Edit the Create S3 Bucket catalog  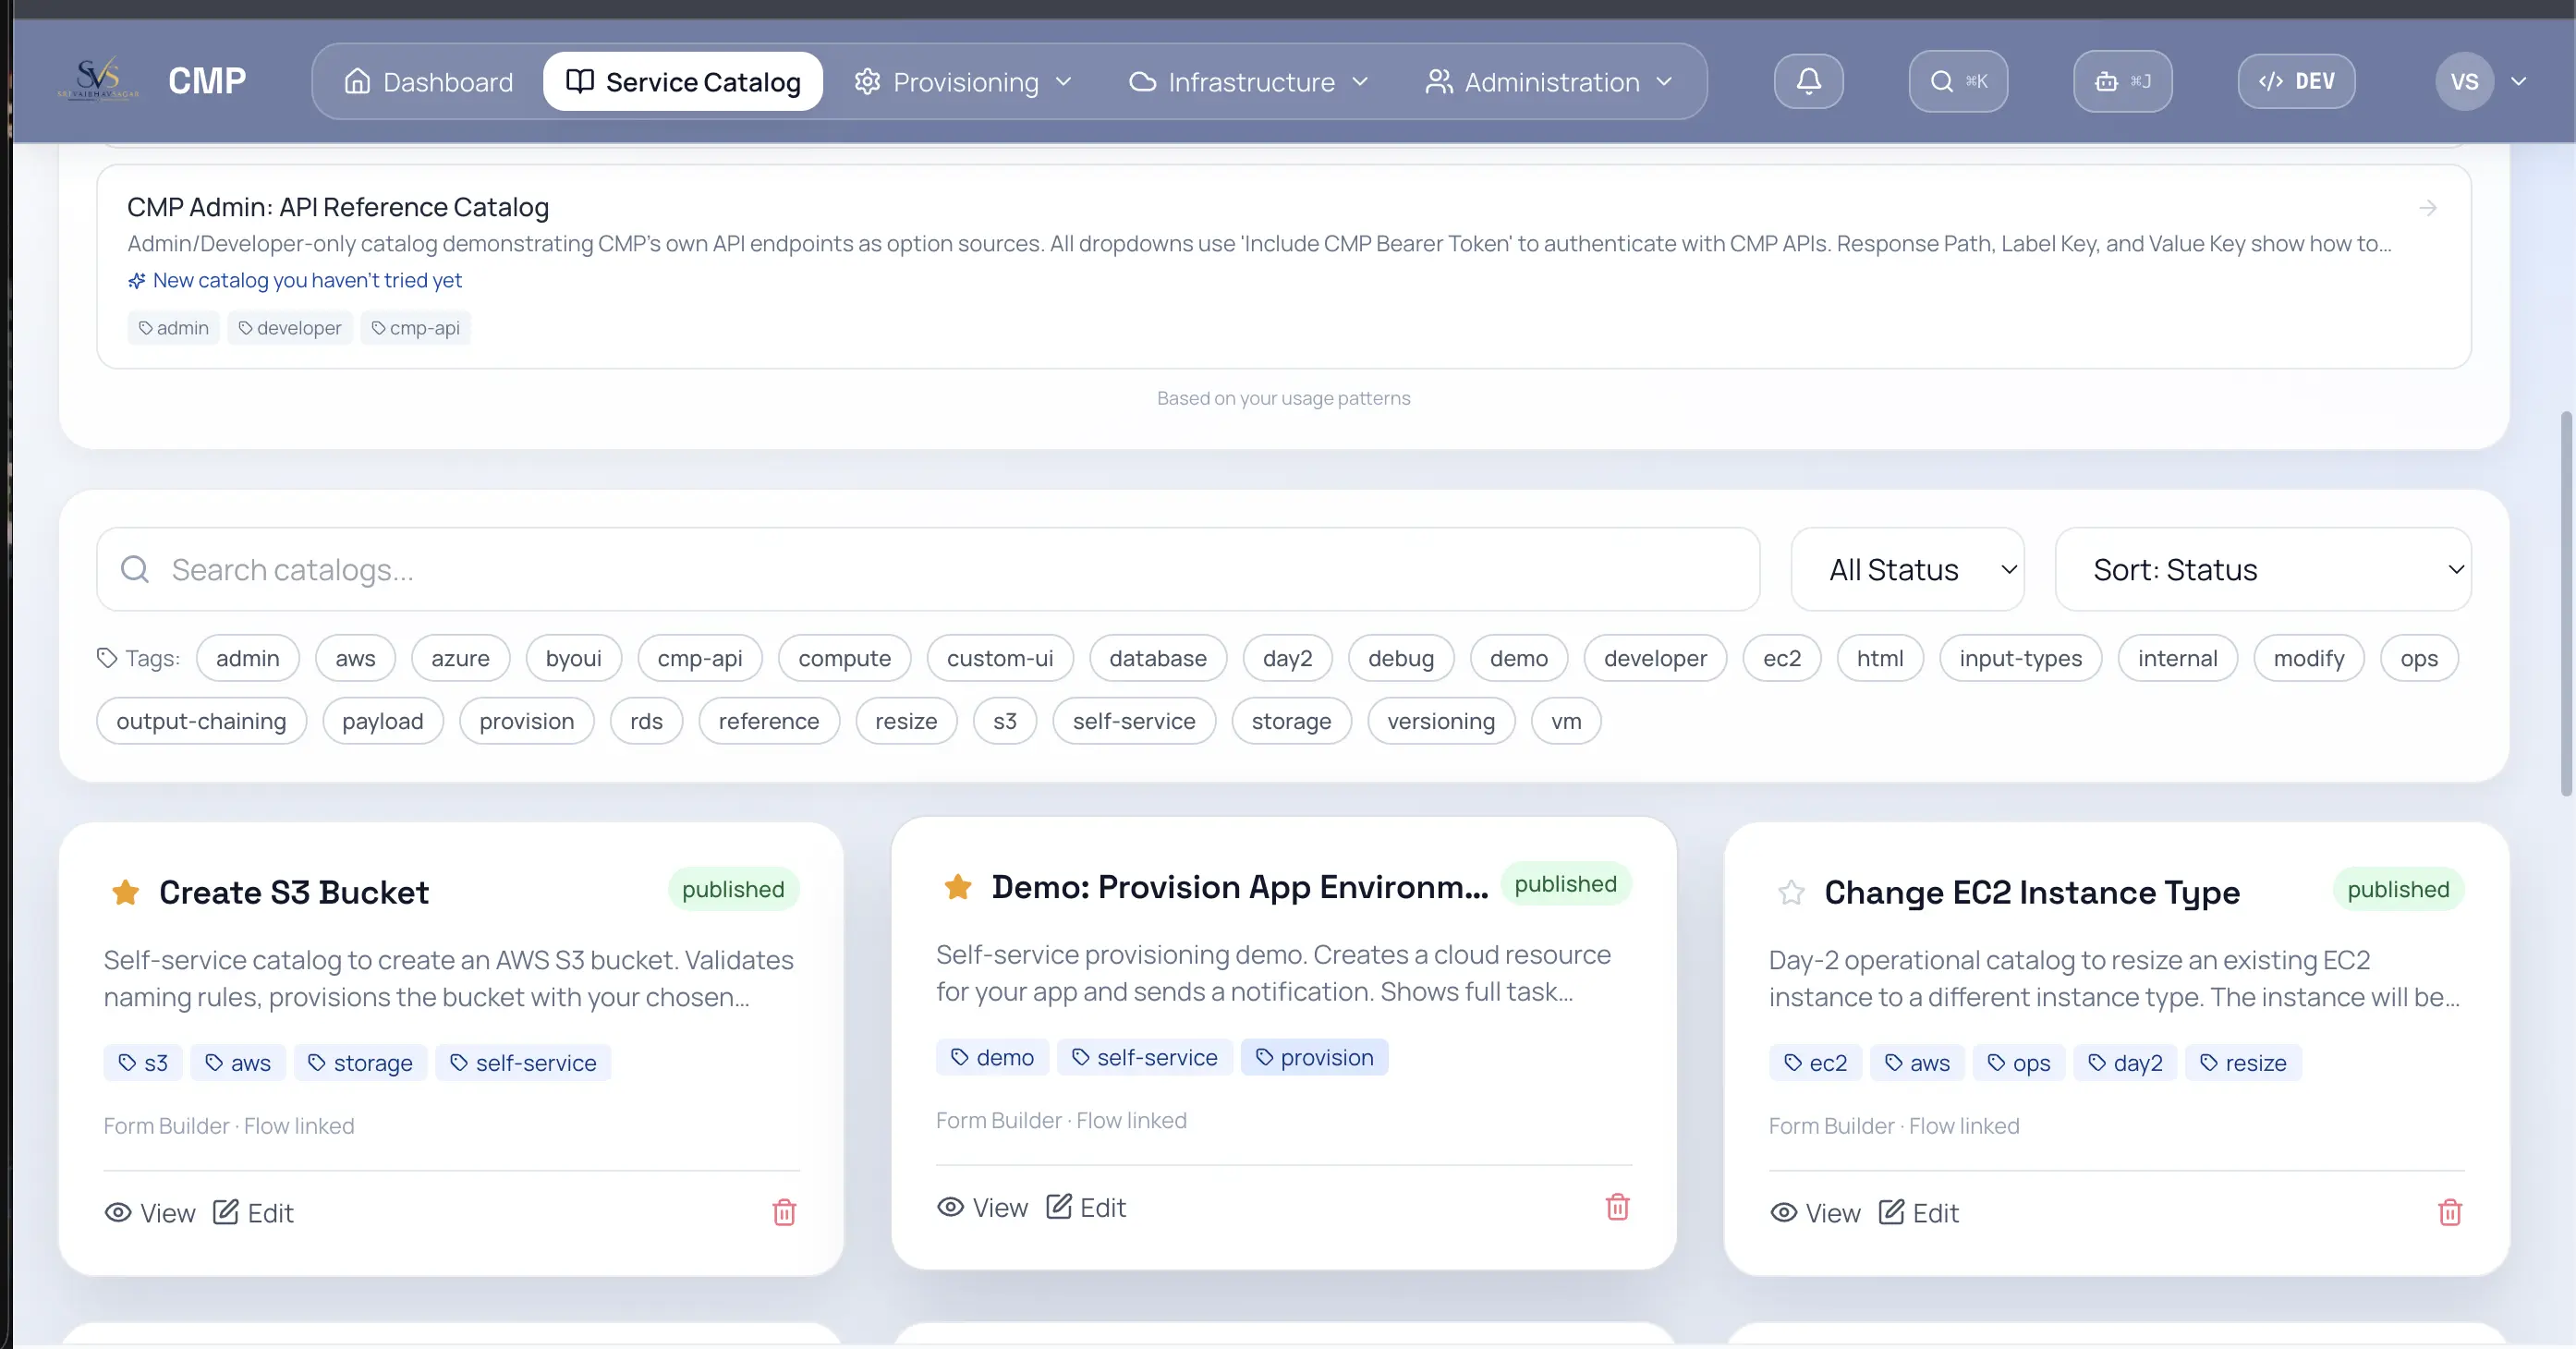[253, 1213]
